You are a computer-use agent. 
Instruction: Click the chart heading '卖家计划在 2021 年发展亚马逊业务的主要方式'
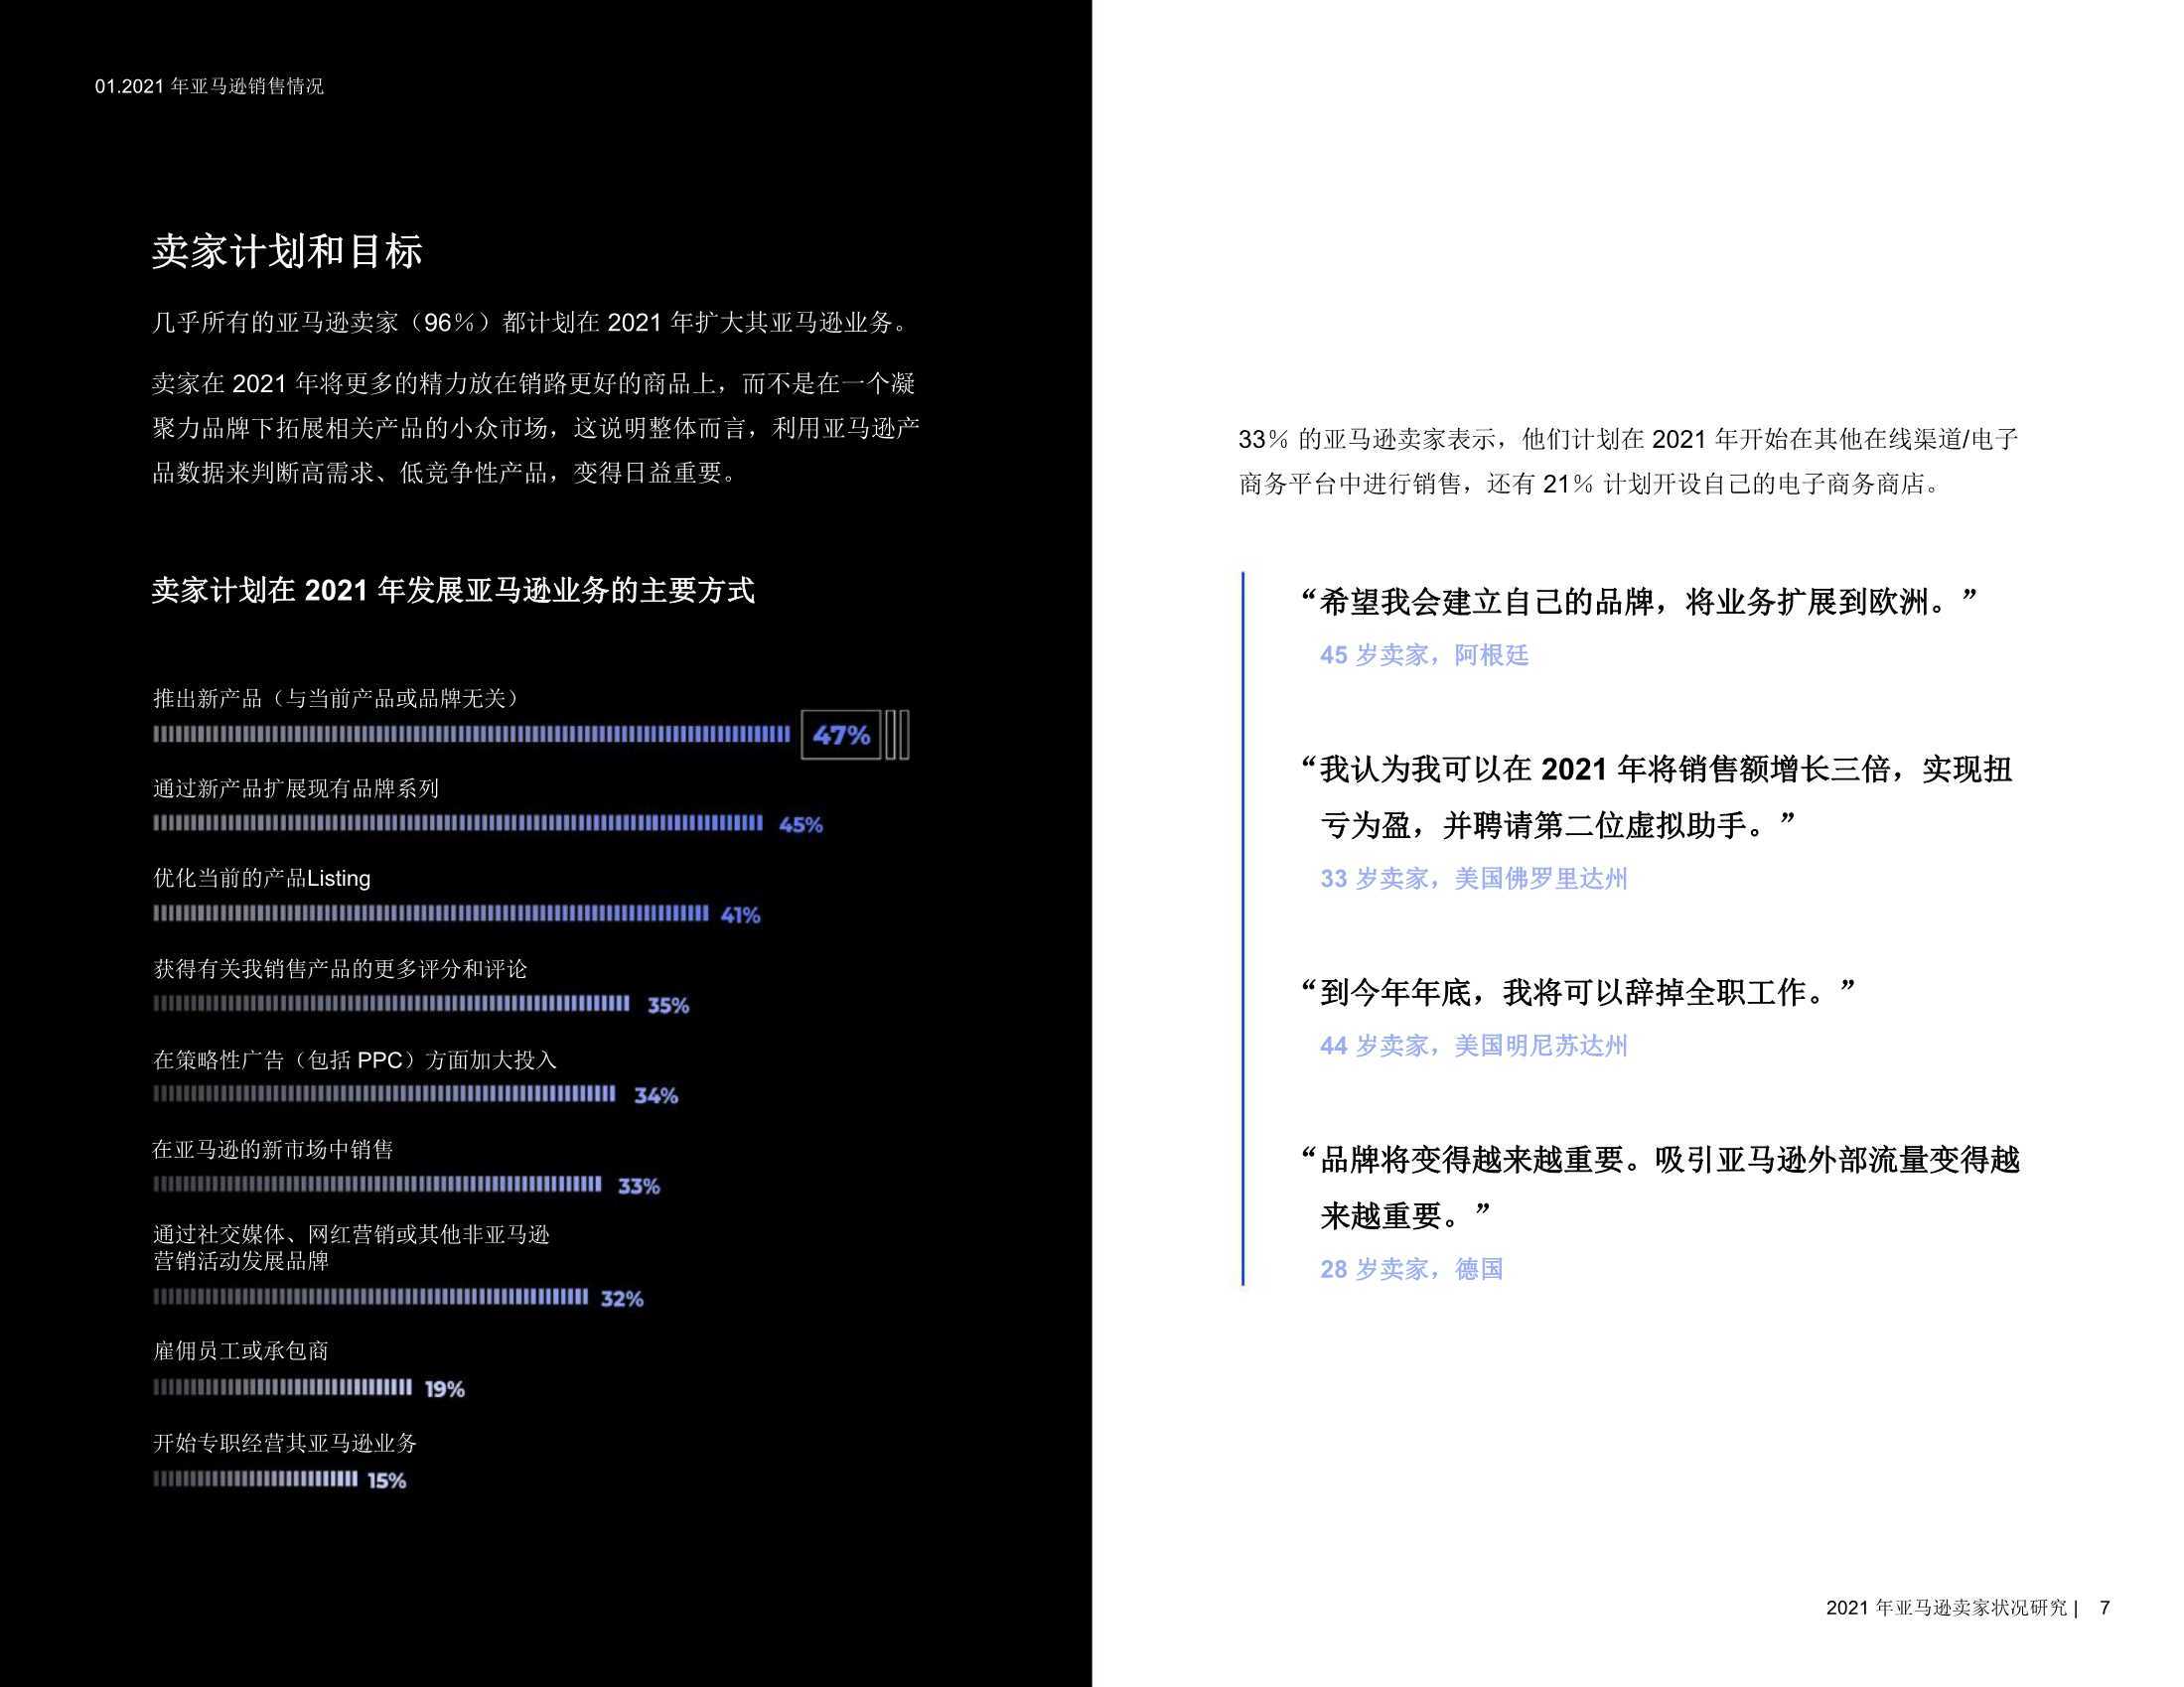pyautogui.click(x=453, y=591)
